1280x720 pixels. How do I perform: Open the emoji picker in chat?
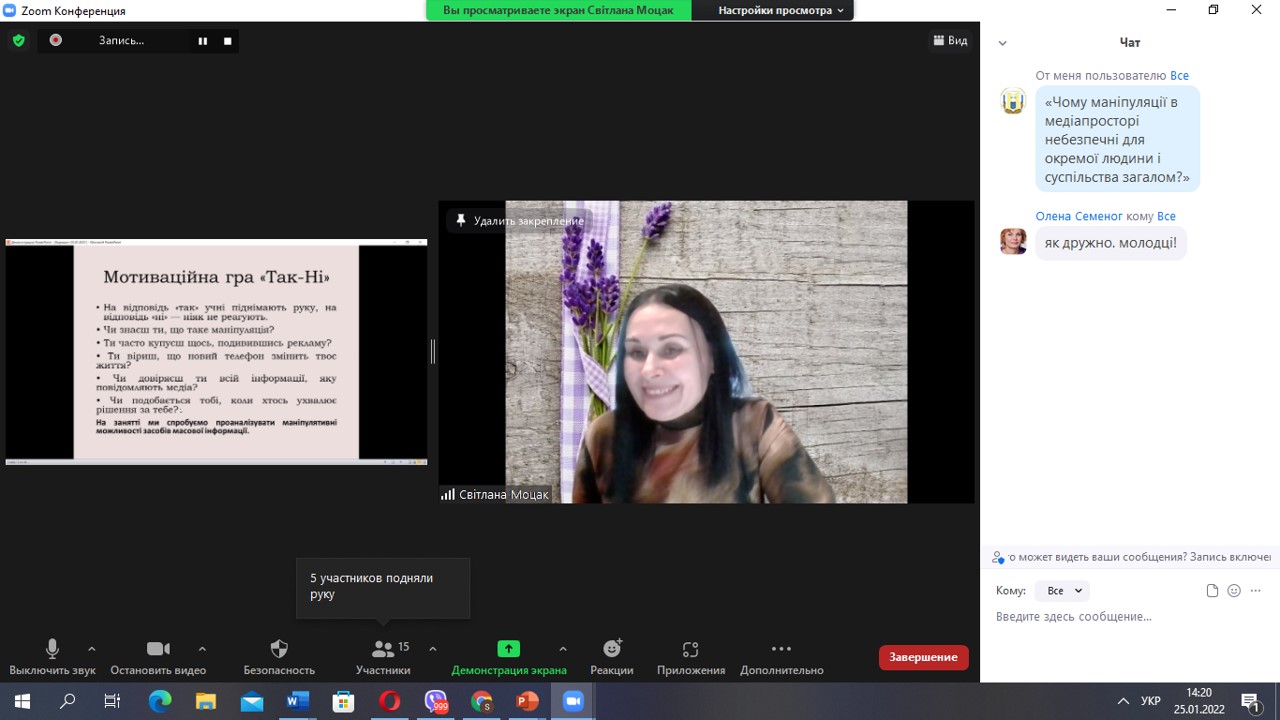click(1234, 591)
